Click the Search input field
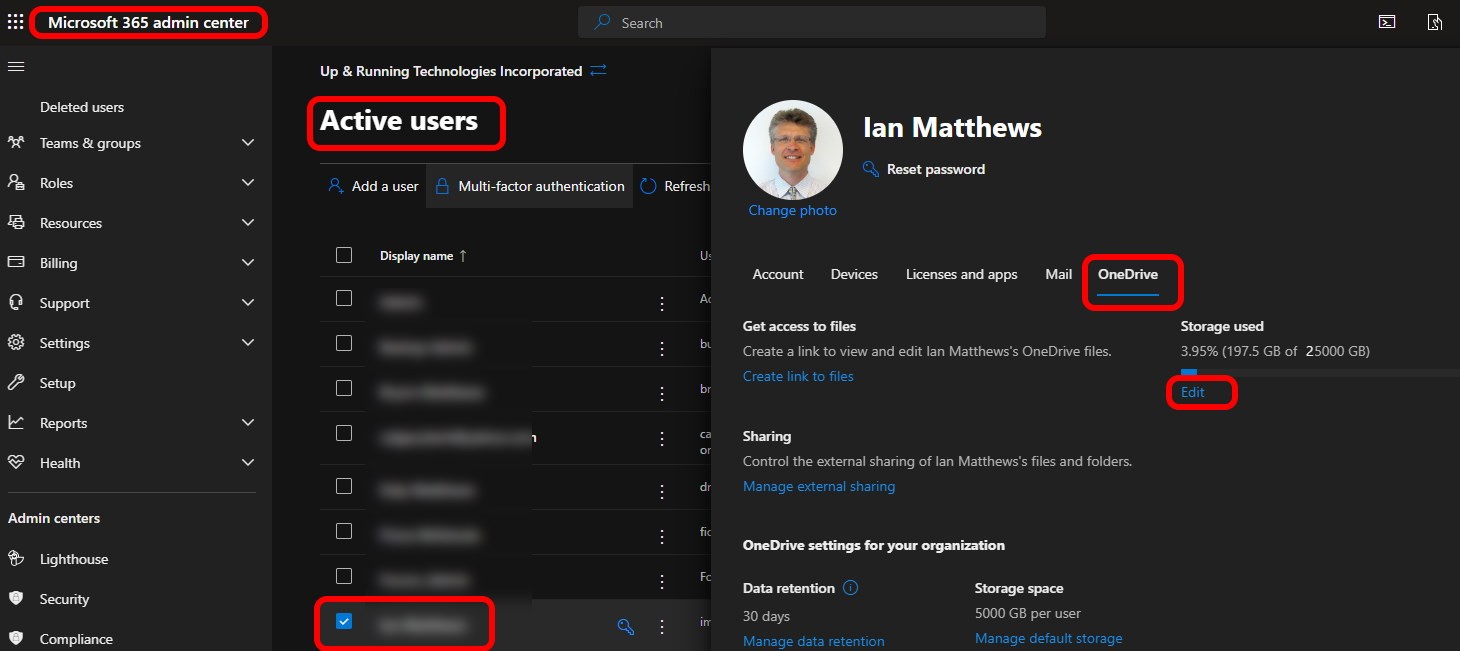 tap(812, 22)
